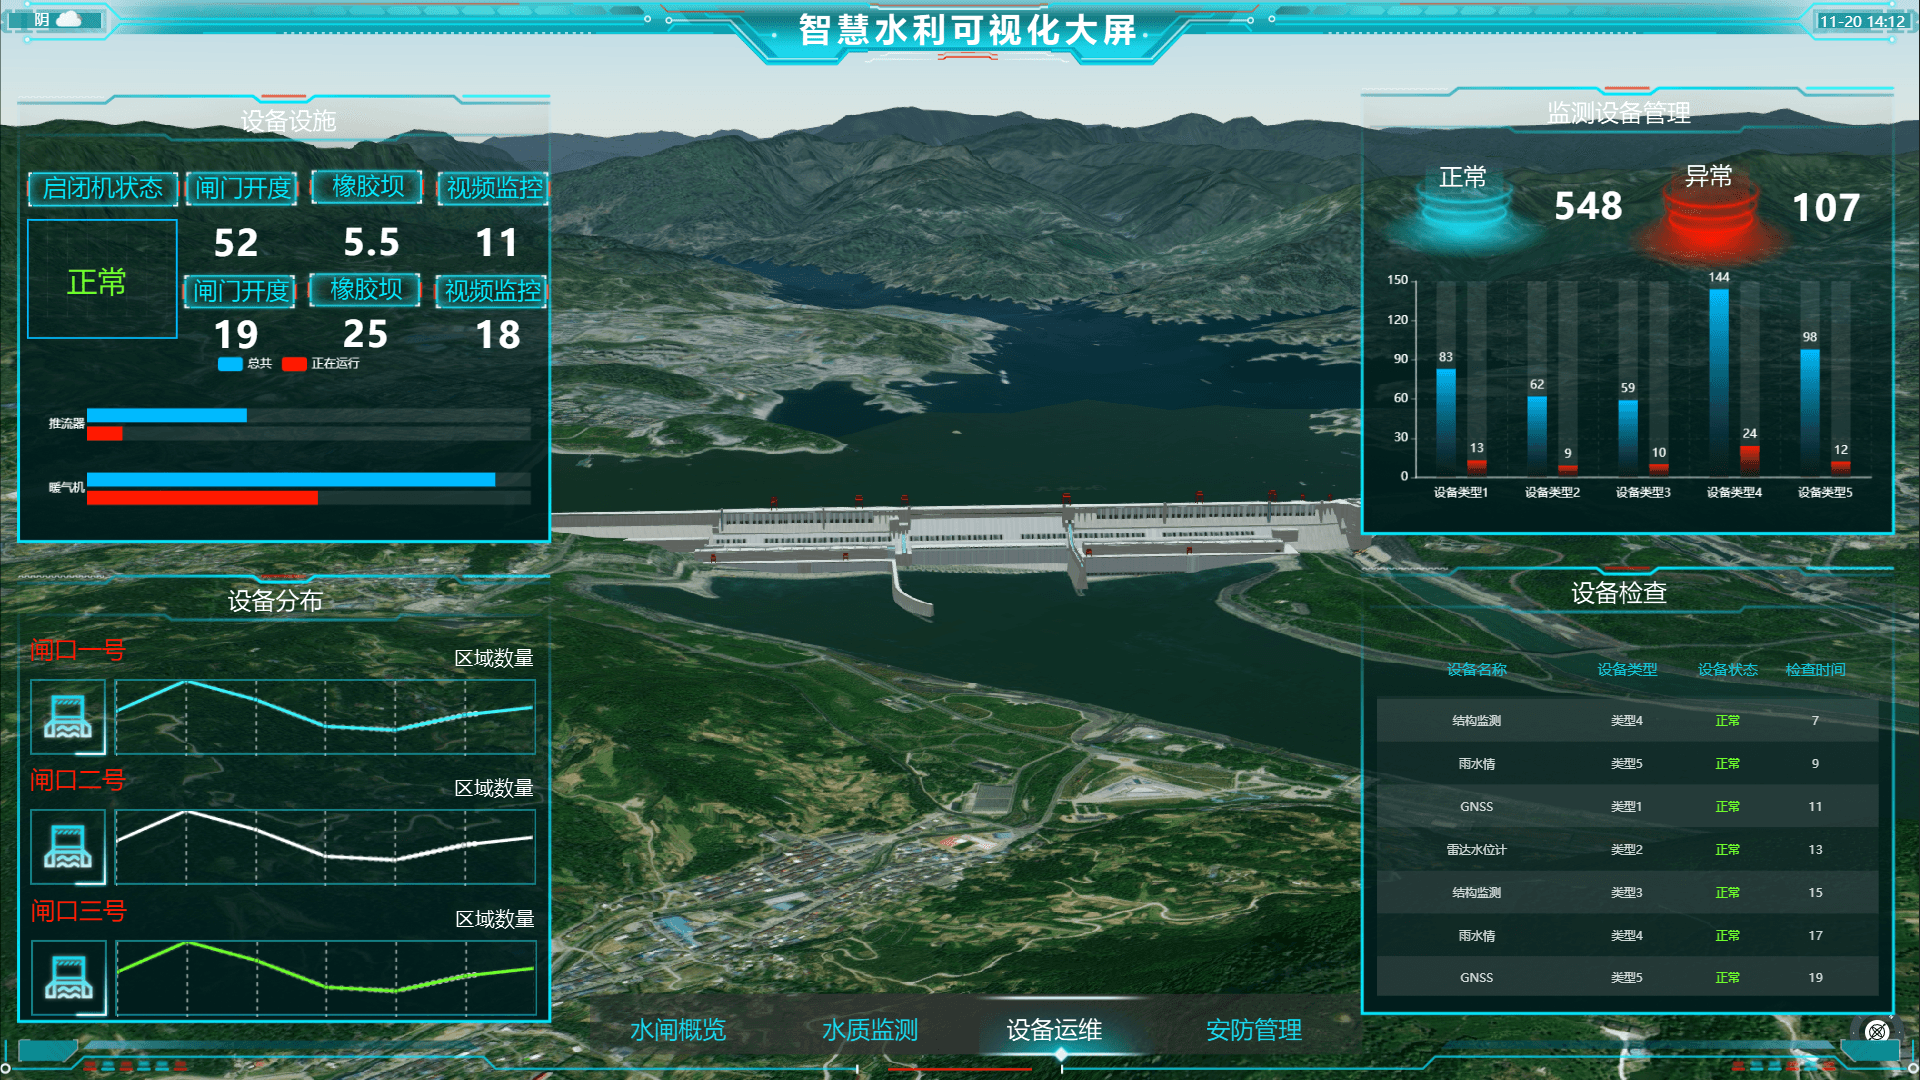Open the 闸口一号 sluice gate icon

tap(68, 717)
